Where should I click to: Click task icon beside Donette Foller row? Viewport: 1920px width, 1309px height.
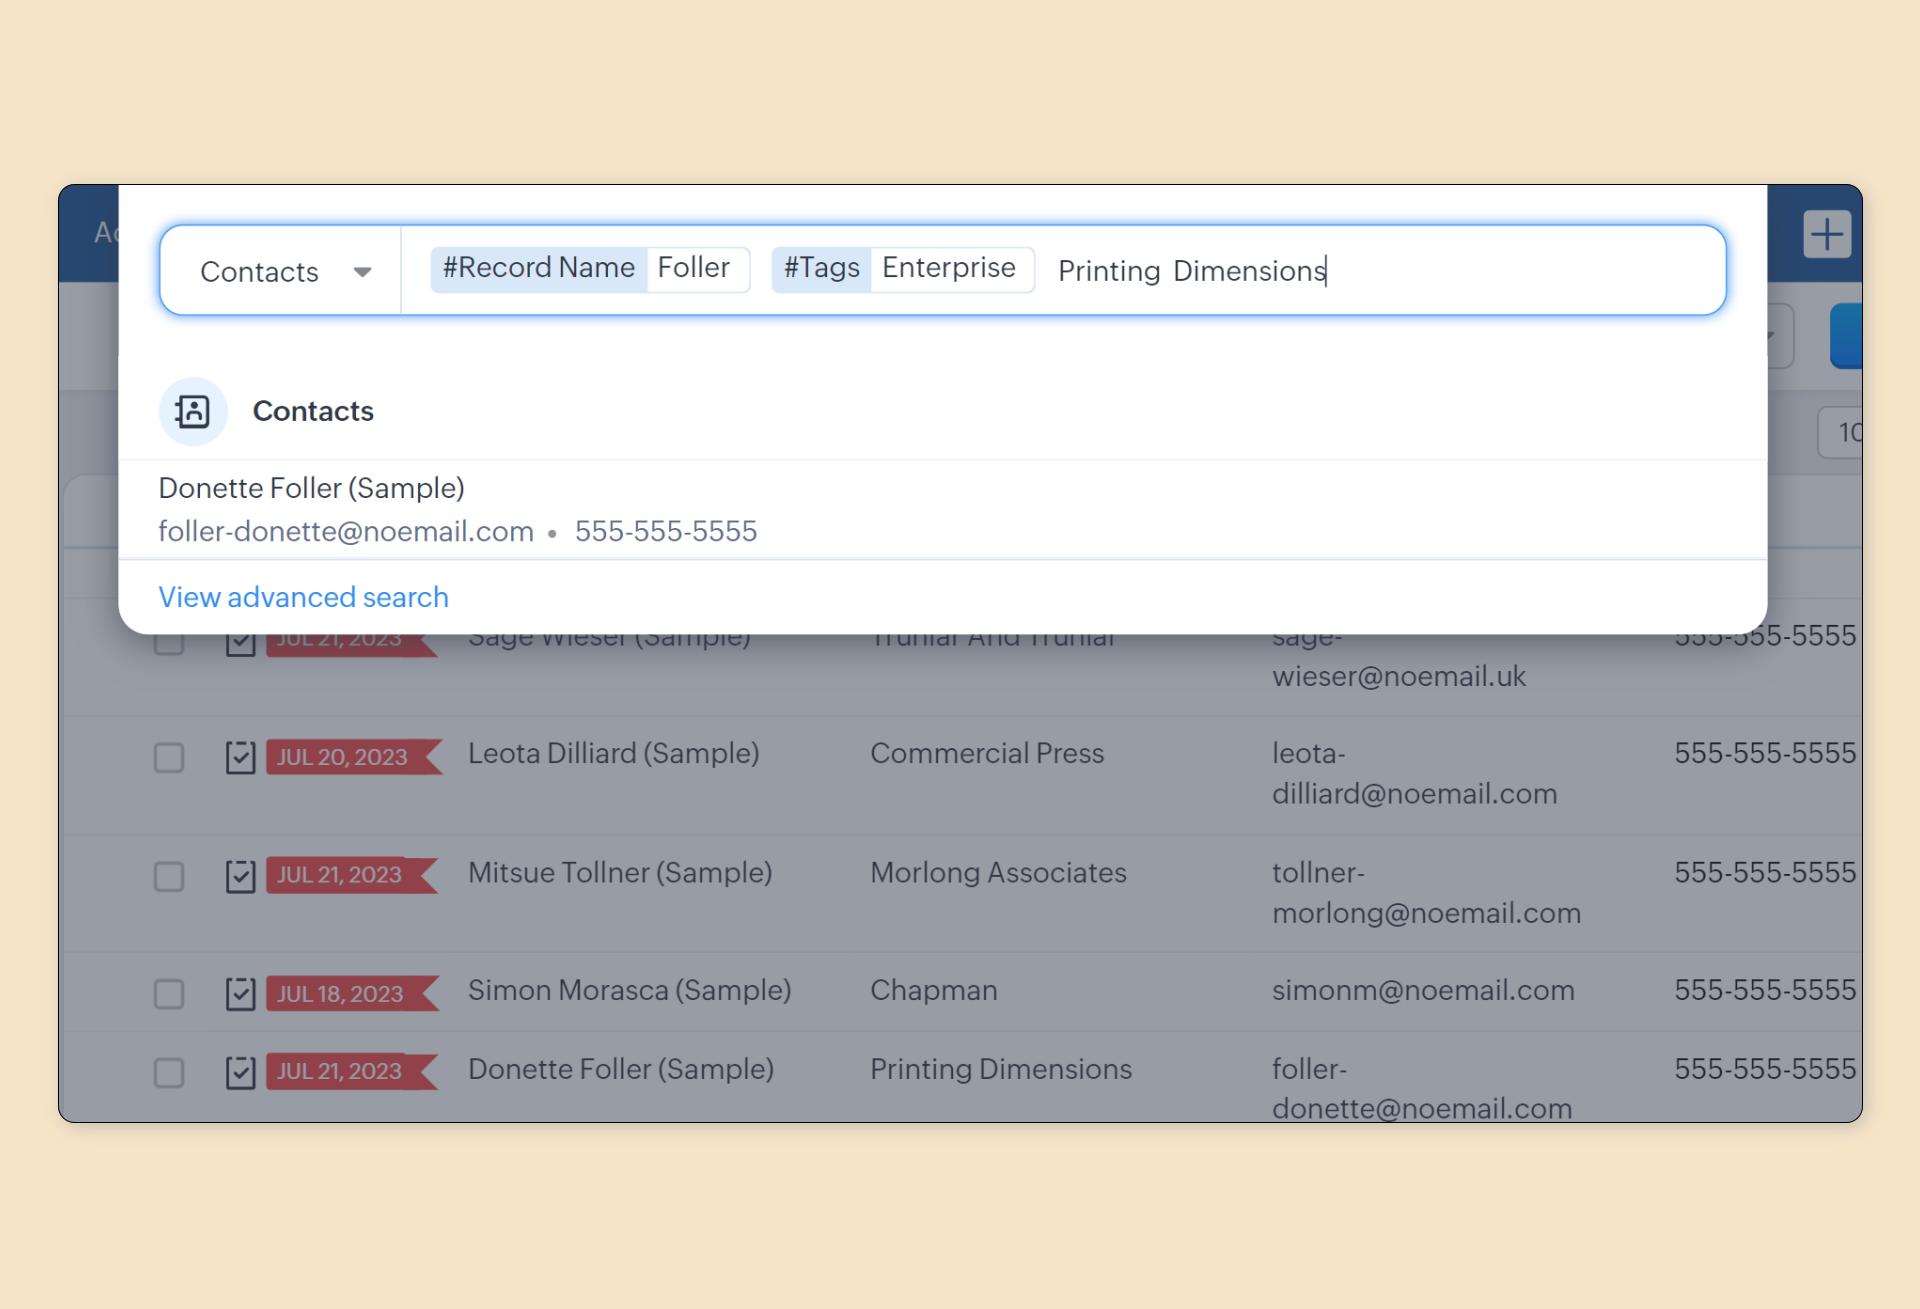tap(240, 1072)
